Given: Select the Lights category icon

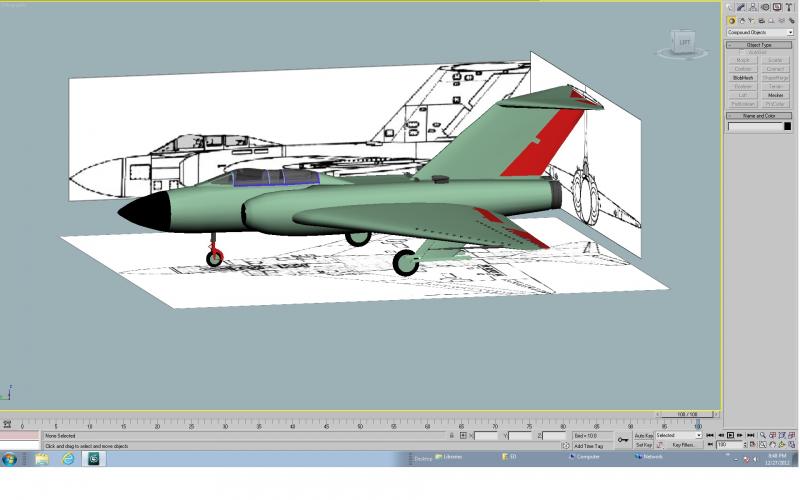Looking at the screenshot, I should tap(751, 21).
